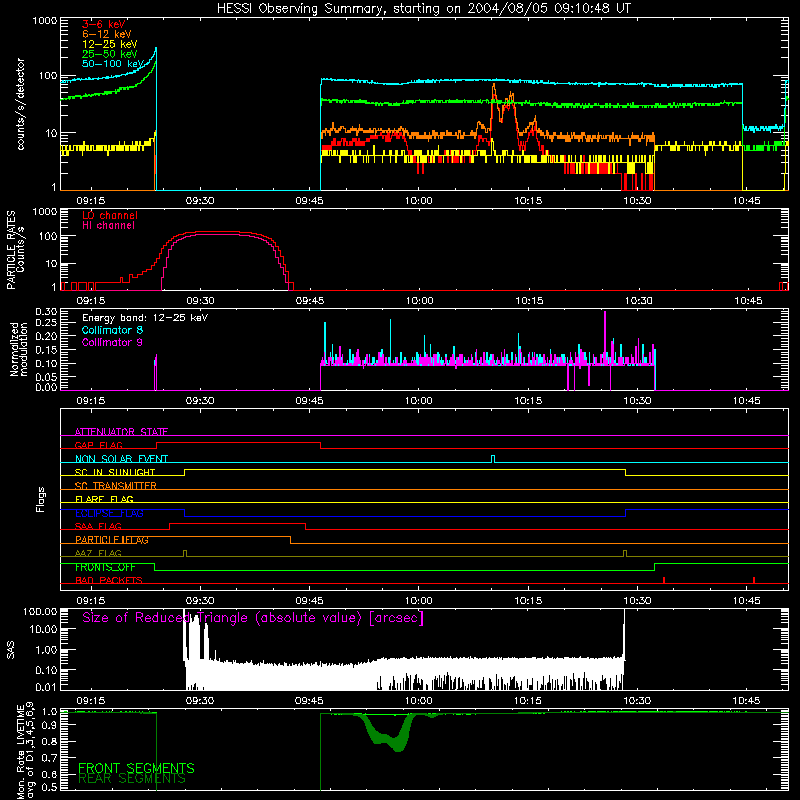Viewport: 800px width, 800px height.
Task: Click the SC_TRANSMITTER flag label
Action: tap(116, 486)
